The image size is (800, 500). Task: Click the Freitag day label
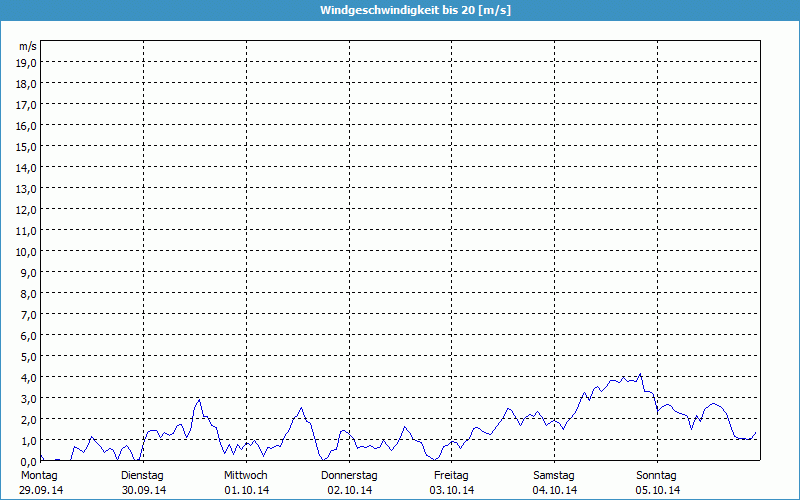pos(451,475)
